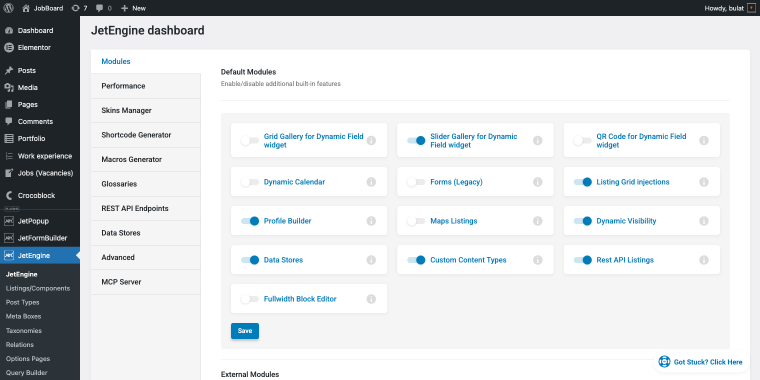760x380 pixels.
Task: Enable Grid Gallery for Dynamic Field toggle
Action: pyautogui.click(x=250, y=141)
